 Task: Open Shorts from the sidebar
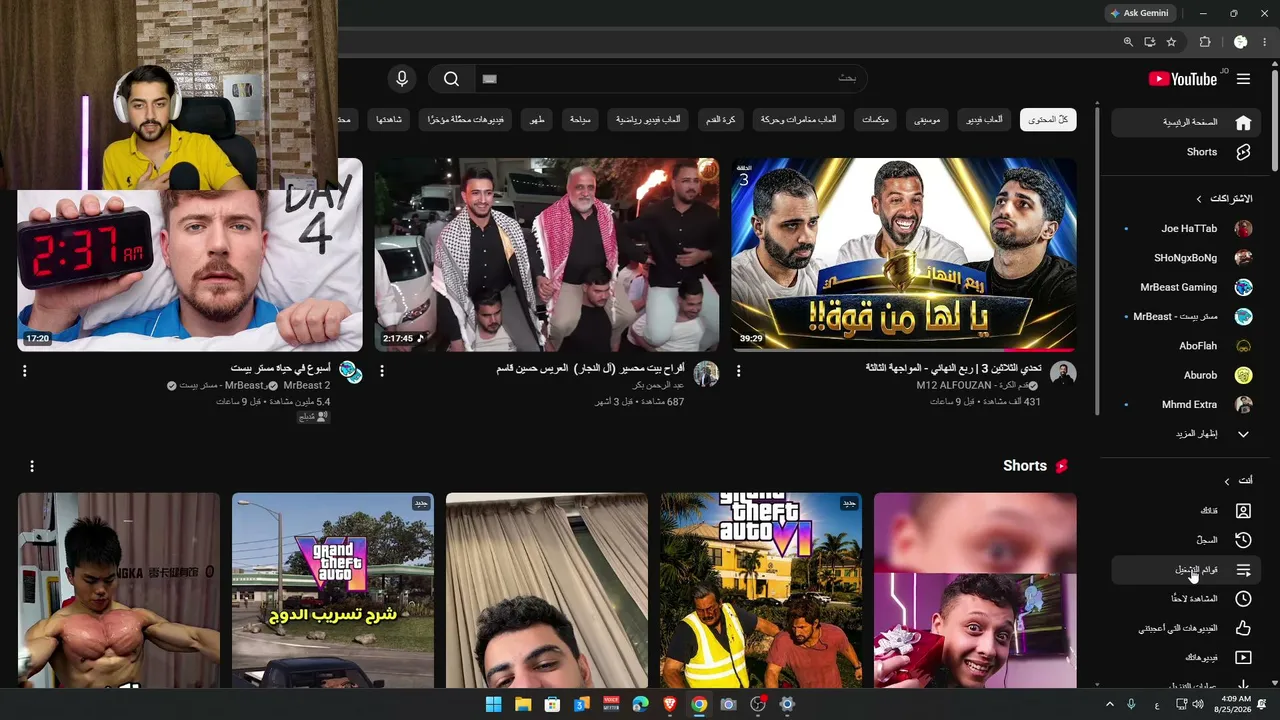click(x=1186, y=152)
